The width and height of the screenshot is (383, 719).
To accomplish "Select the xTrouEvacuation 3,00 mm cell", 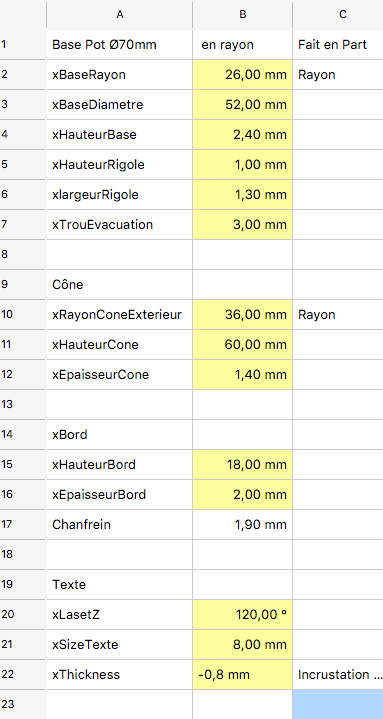I will tap(243, 225).
